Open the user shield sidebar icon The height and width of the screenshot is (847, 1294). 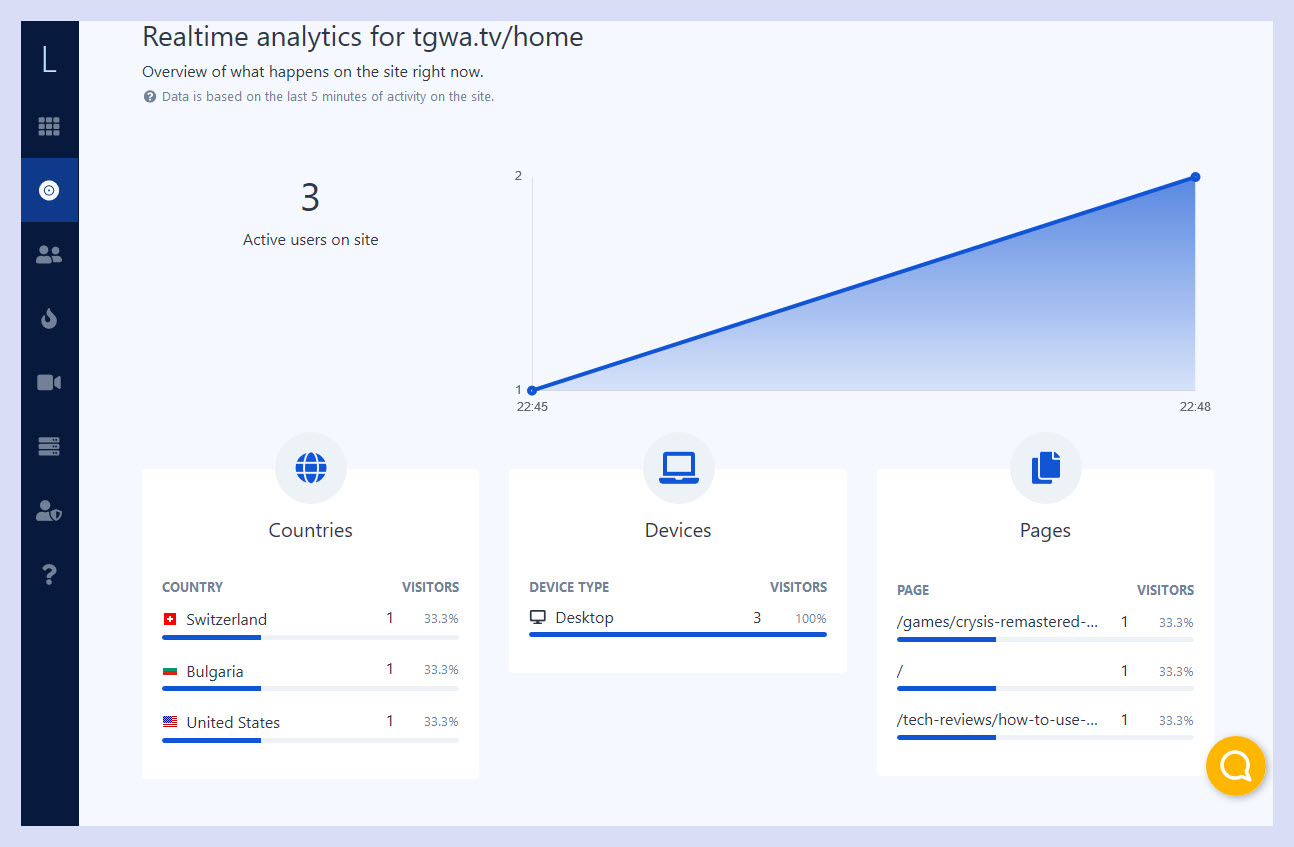49,511
